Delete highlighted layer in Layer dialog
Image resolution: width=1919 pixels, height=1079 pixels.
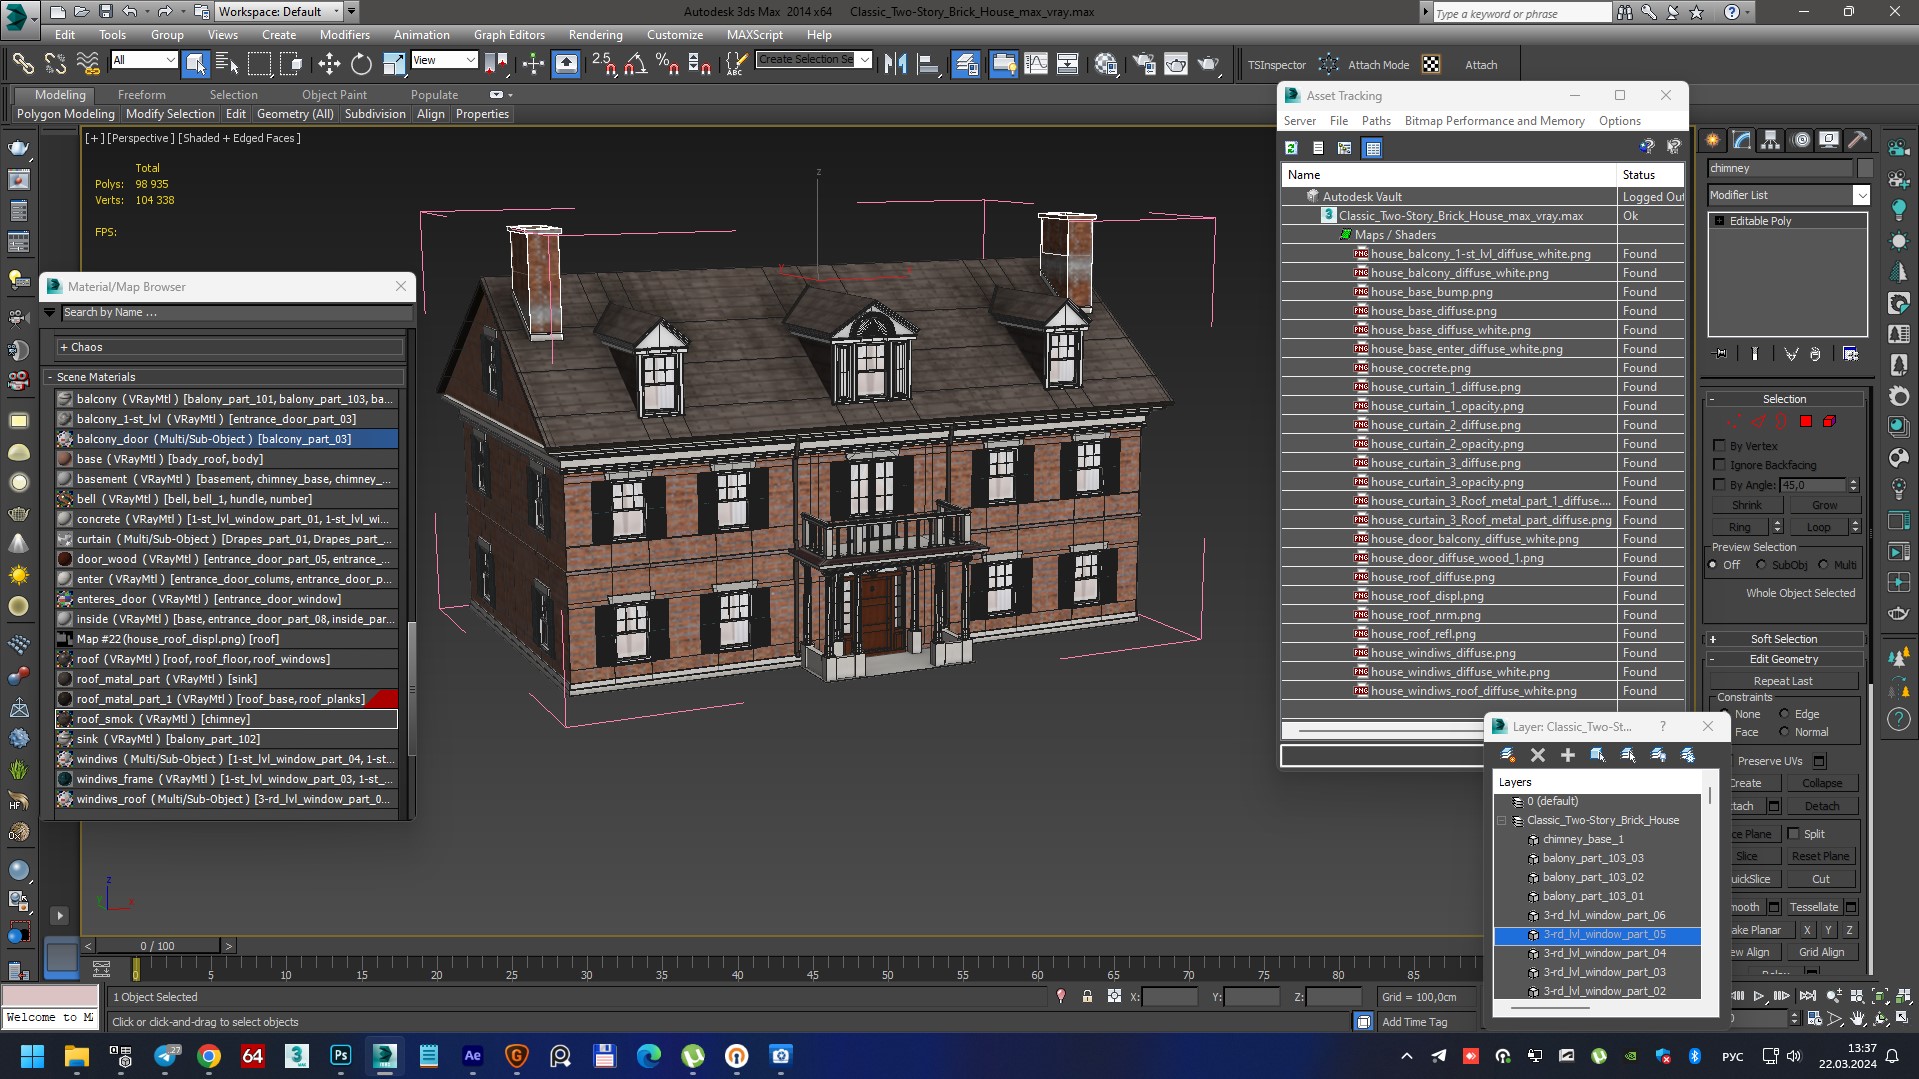(x=1538, y=755)
